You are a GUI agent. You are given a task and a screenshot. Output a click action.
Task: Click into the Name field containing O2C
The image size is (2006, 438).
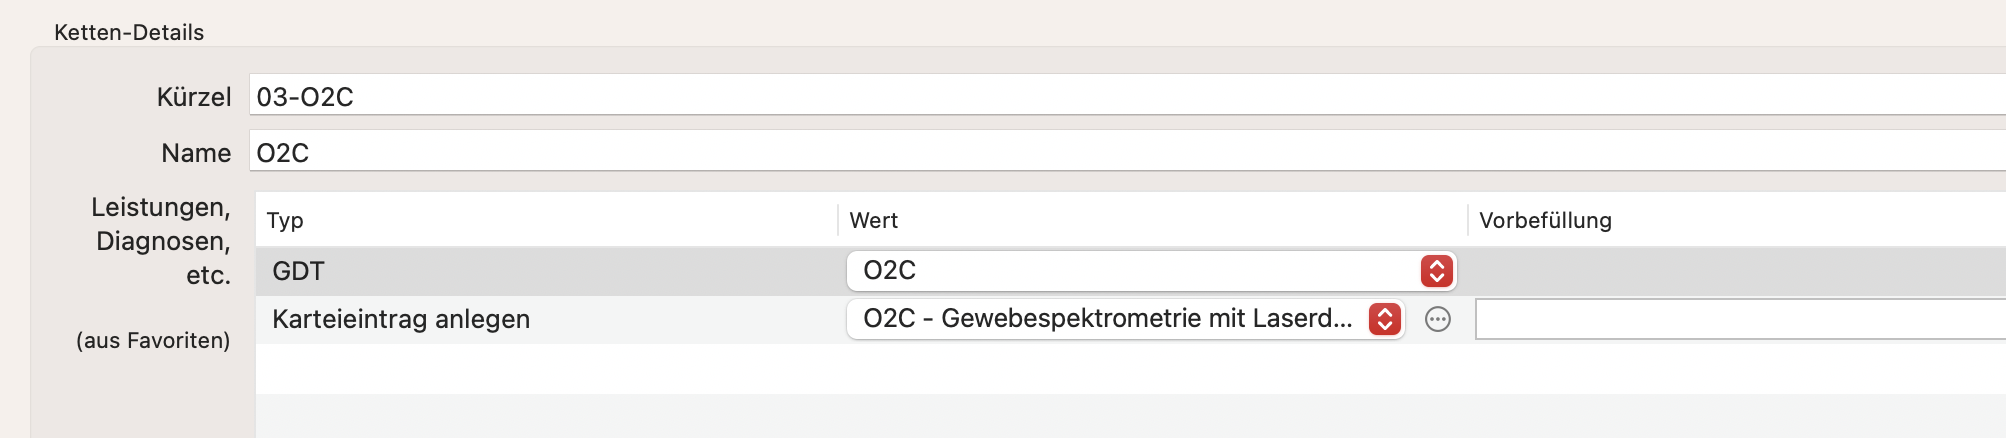pyautogui.click(x=1127, y=152)
